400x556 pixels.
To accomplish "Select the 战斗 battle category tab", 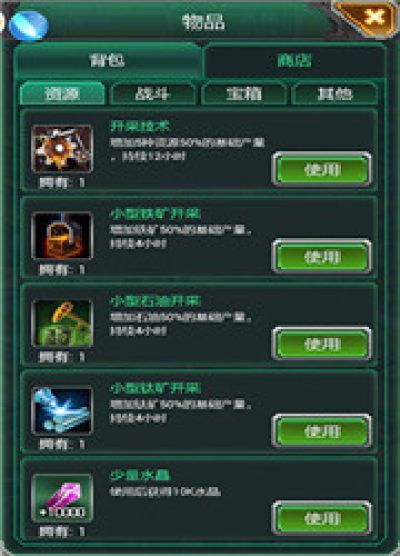I will click(x=153, y=94).
